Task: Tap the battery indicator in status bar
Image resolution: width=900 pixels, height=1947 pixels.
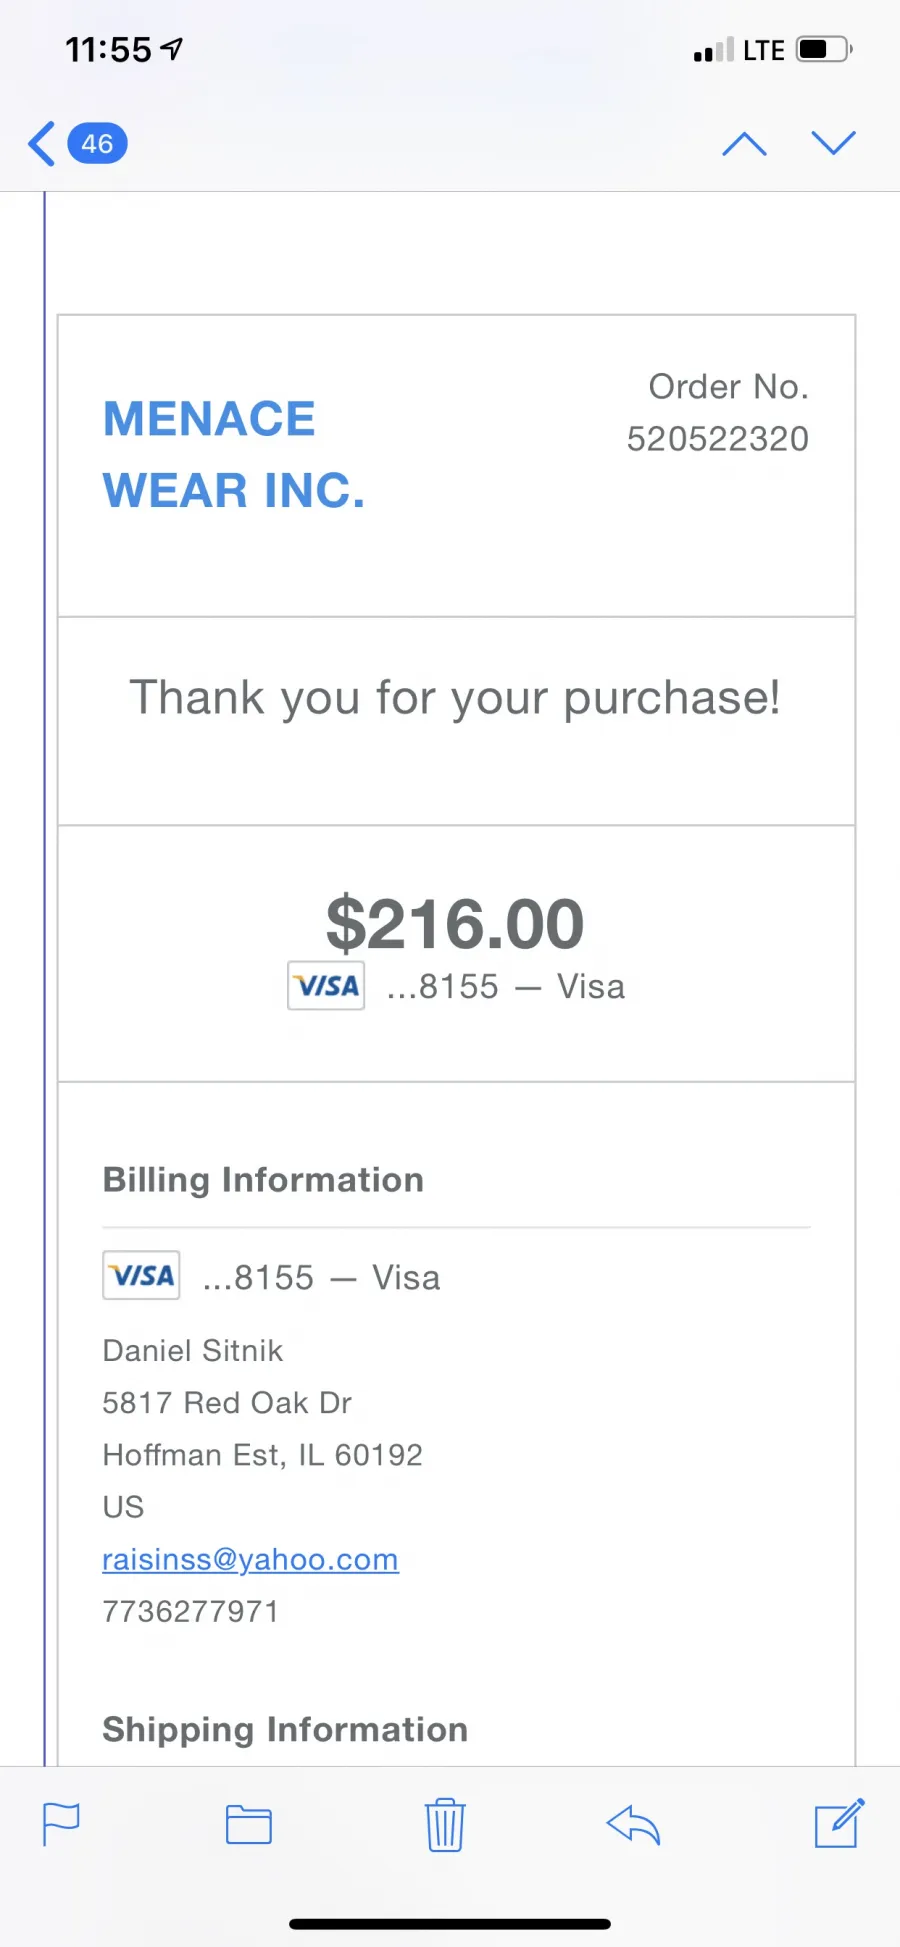Action: tap(823, 49)
